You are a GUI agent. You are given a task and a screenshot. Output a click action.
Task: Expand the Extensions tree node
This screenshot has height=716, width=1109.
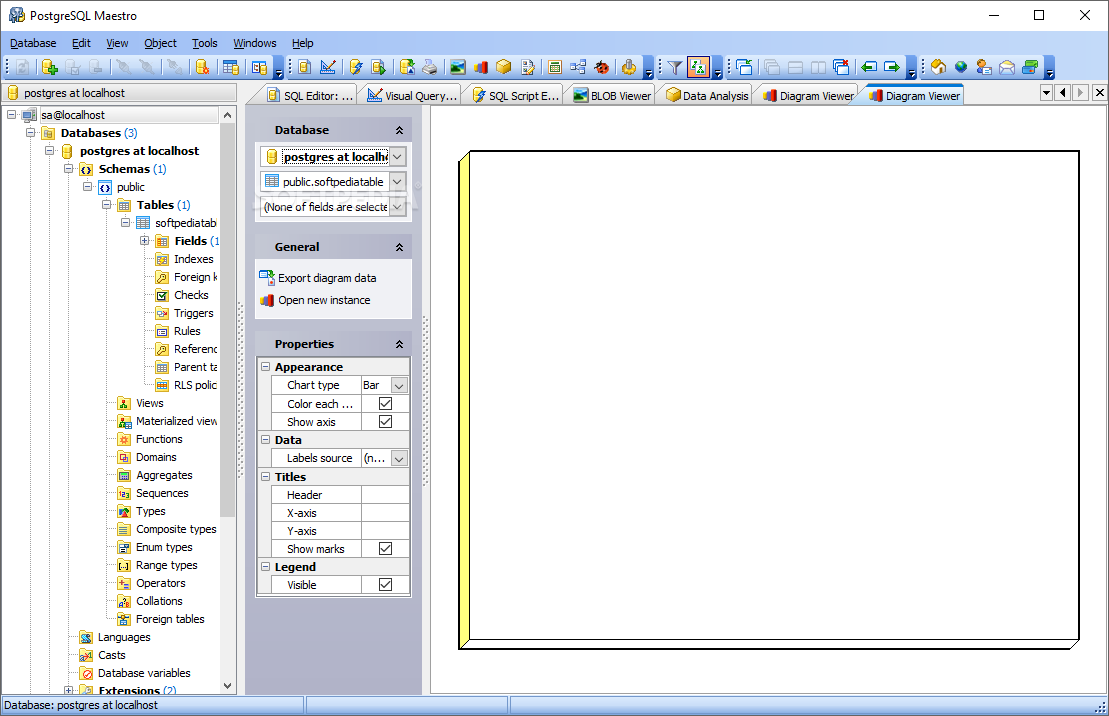[x=68, y=690]
